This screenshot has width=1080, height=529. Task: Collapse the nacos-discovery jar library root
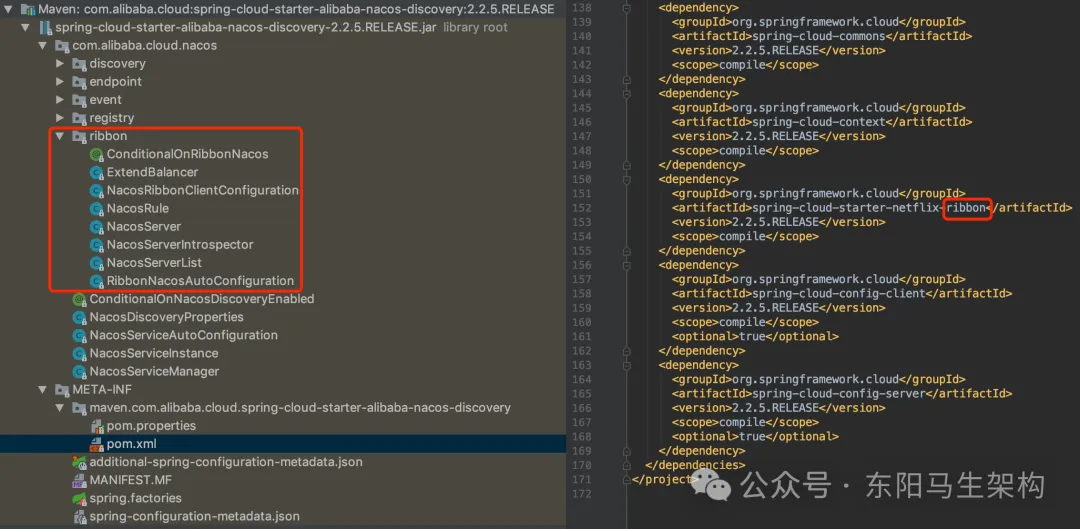tap(25, 28)
